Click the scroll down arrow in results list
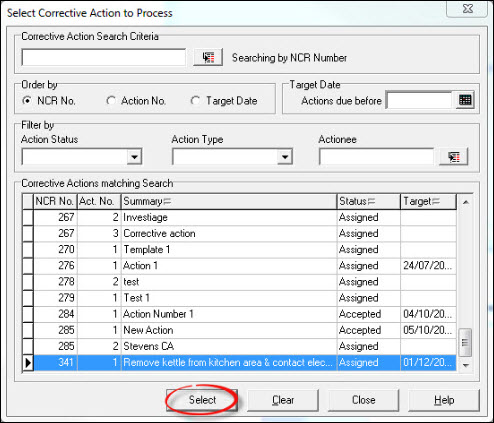 (x=466, y=365)
